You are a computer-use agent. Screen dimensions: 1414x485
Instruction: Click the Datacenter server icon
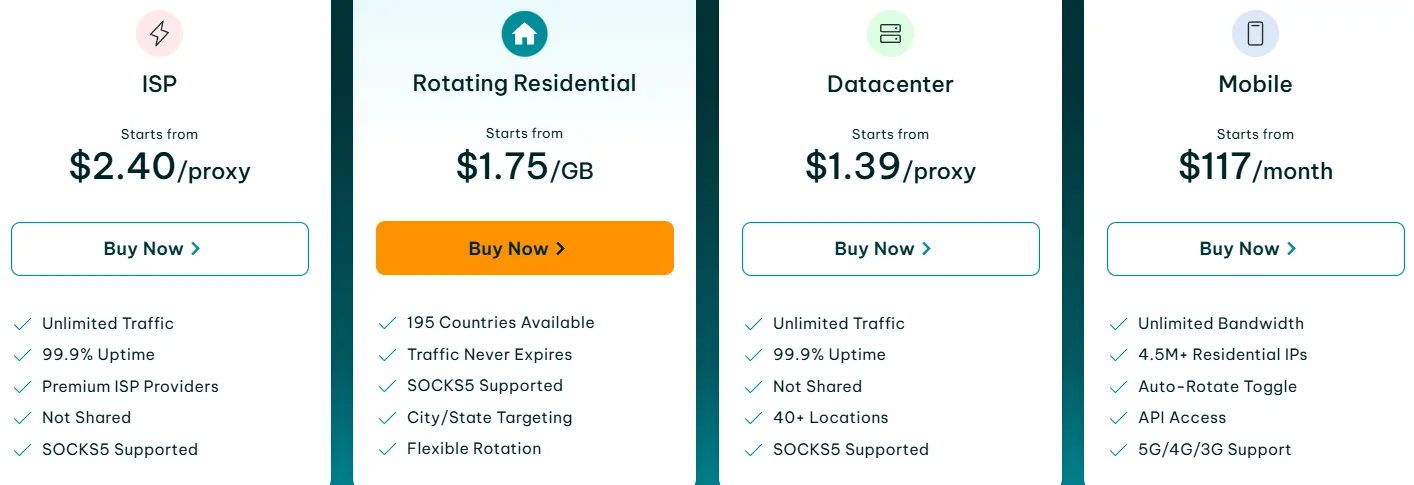[890, 35]
